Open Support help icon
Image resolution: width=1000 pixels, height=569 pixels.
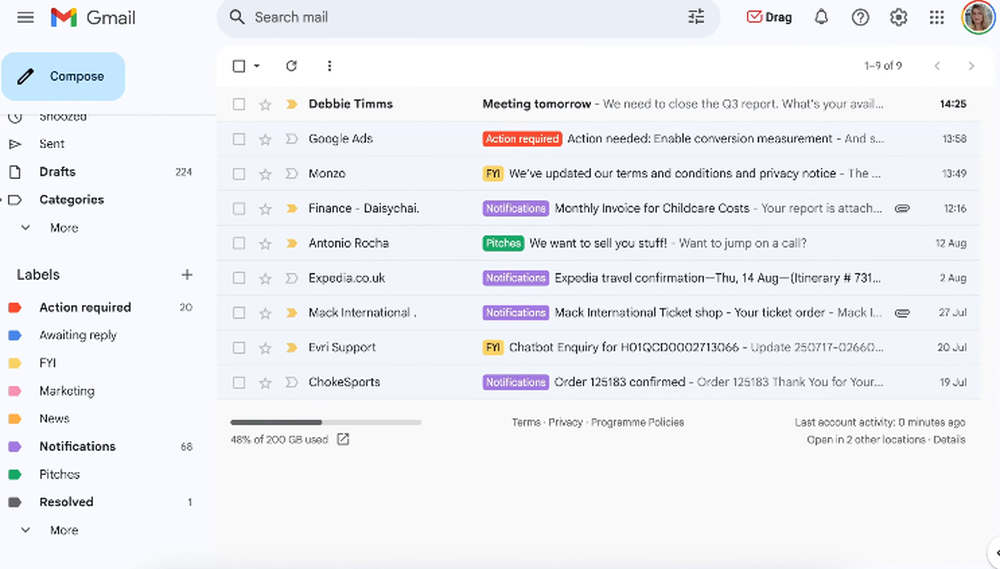(x=860, y=17)
